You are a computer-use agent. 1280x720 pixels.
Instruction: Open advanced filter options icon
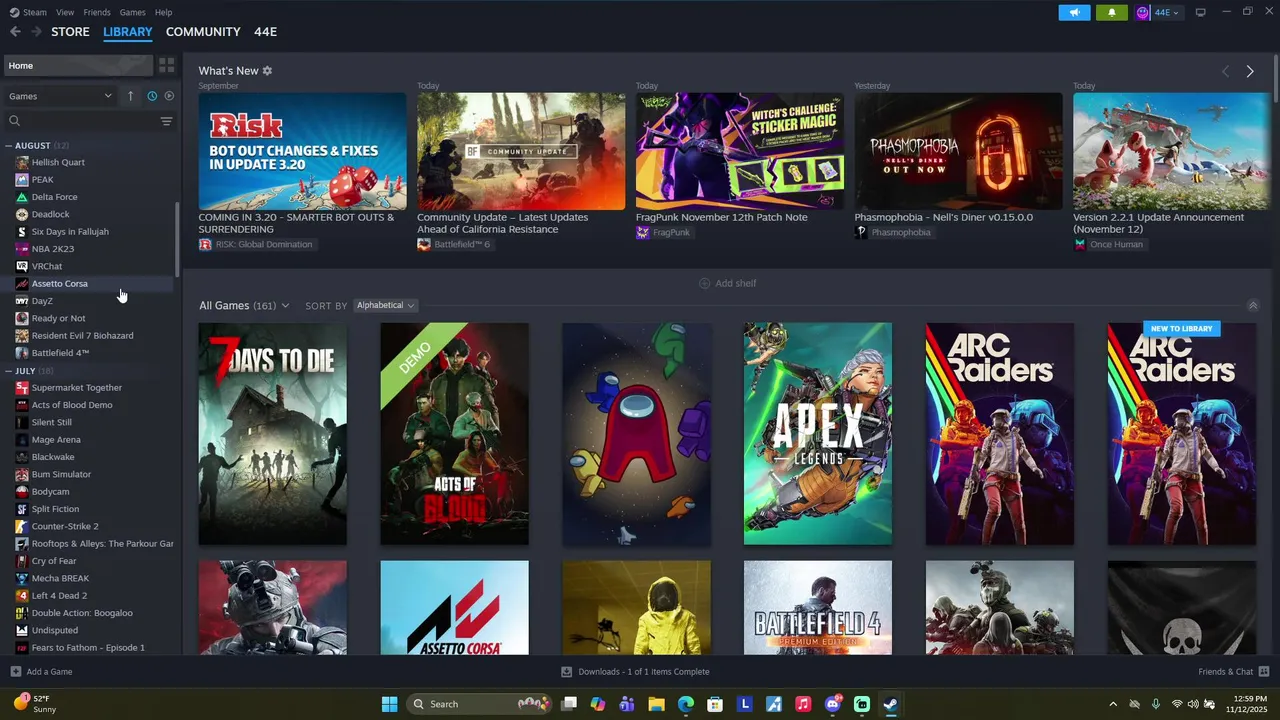(x=166, y=121)
